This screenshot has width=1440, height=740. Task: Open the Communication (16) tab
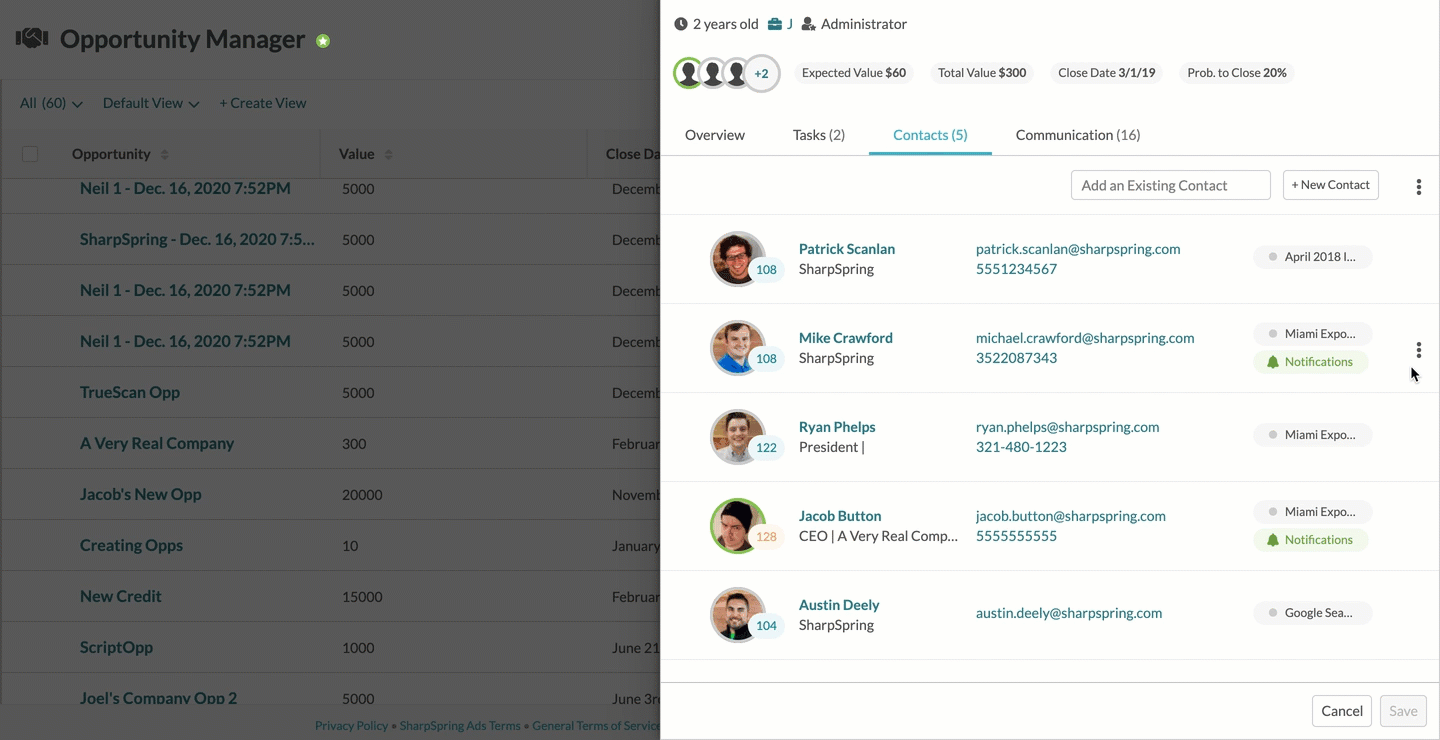click(1078, 135)
